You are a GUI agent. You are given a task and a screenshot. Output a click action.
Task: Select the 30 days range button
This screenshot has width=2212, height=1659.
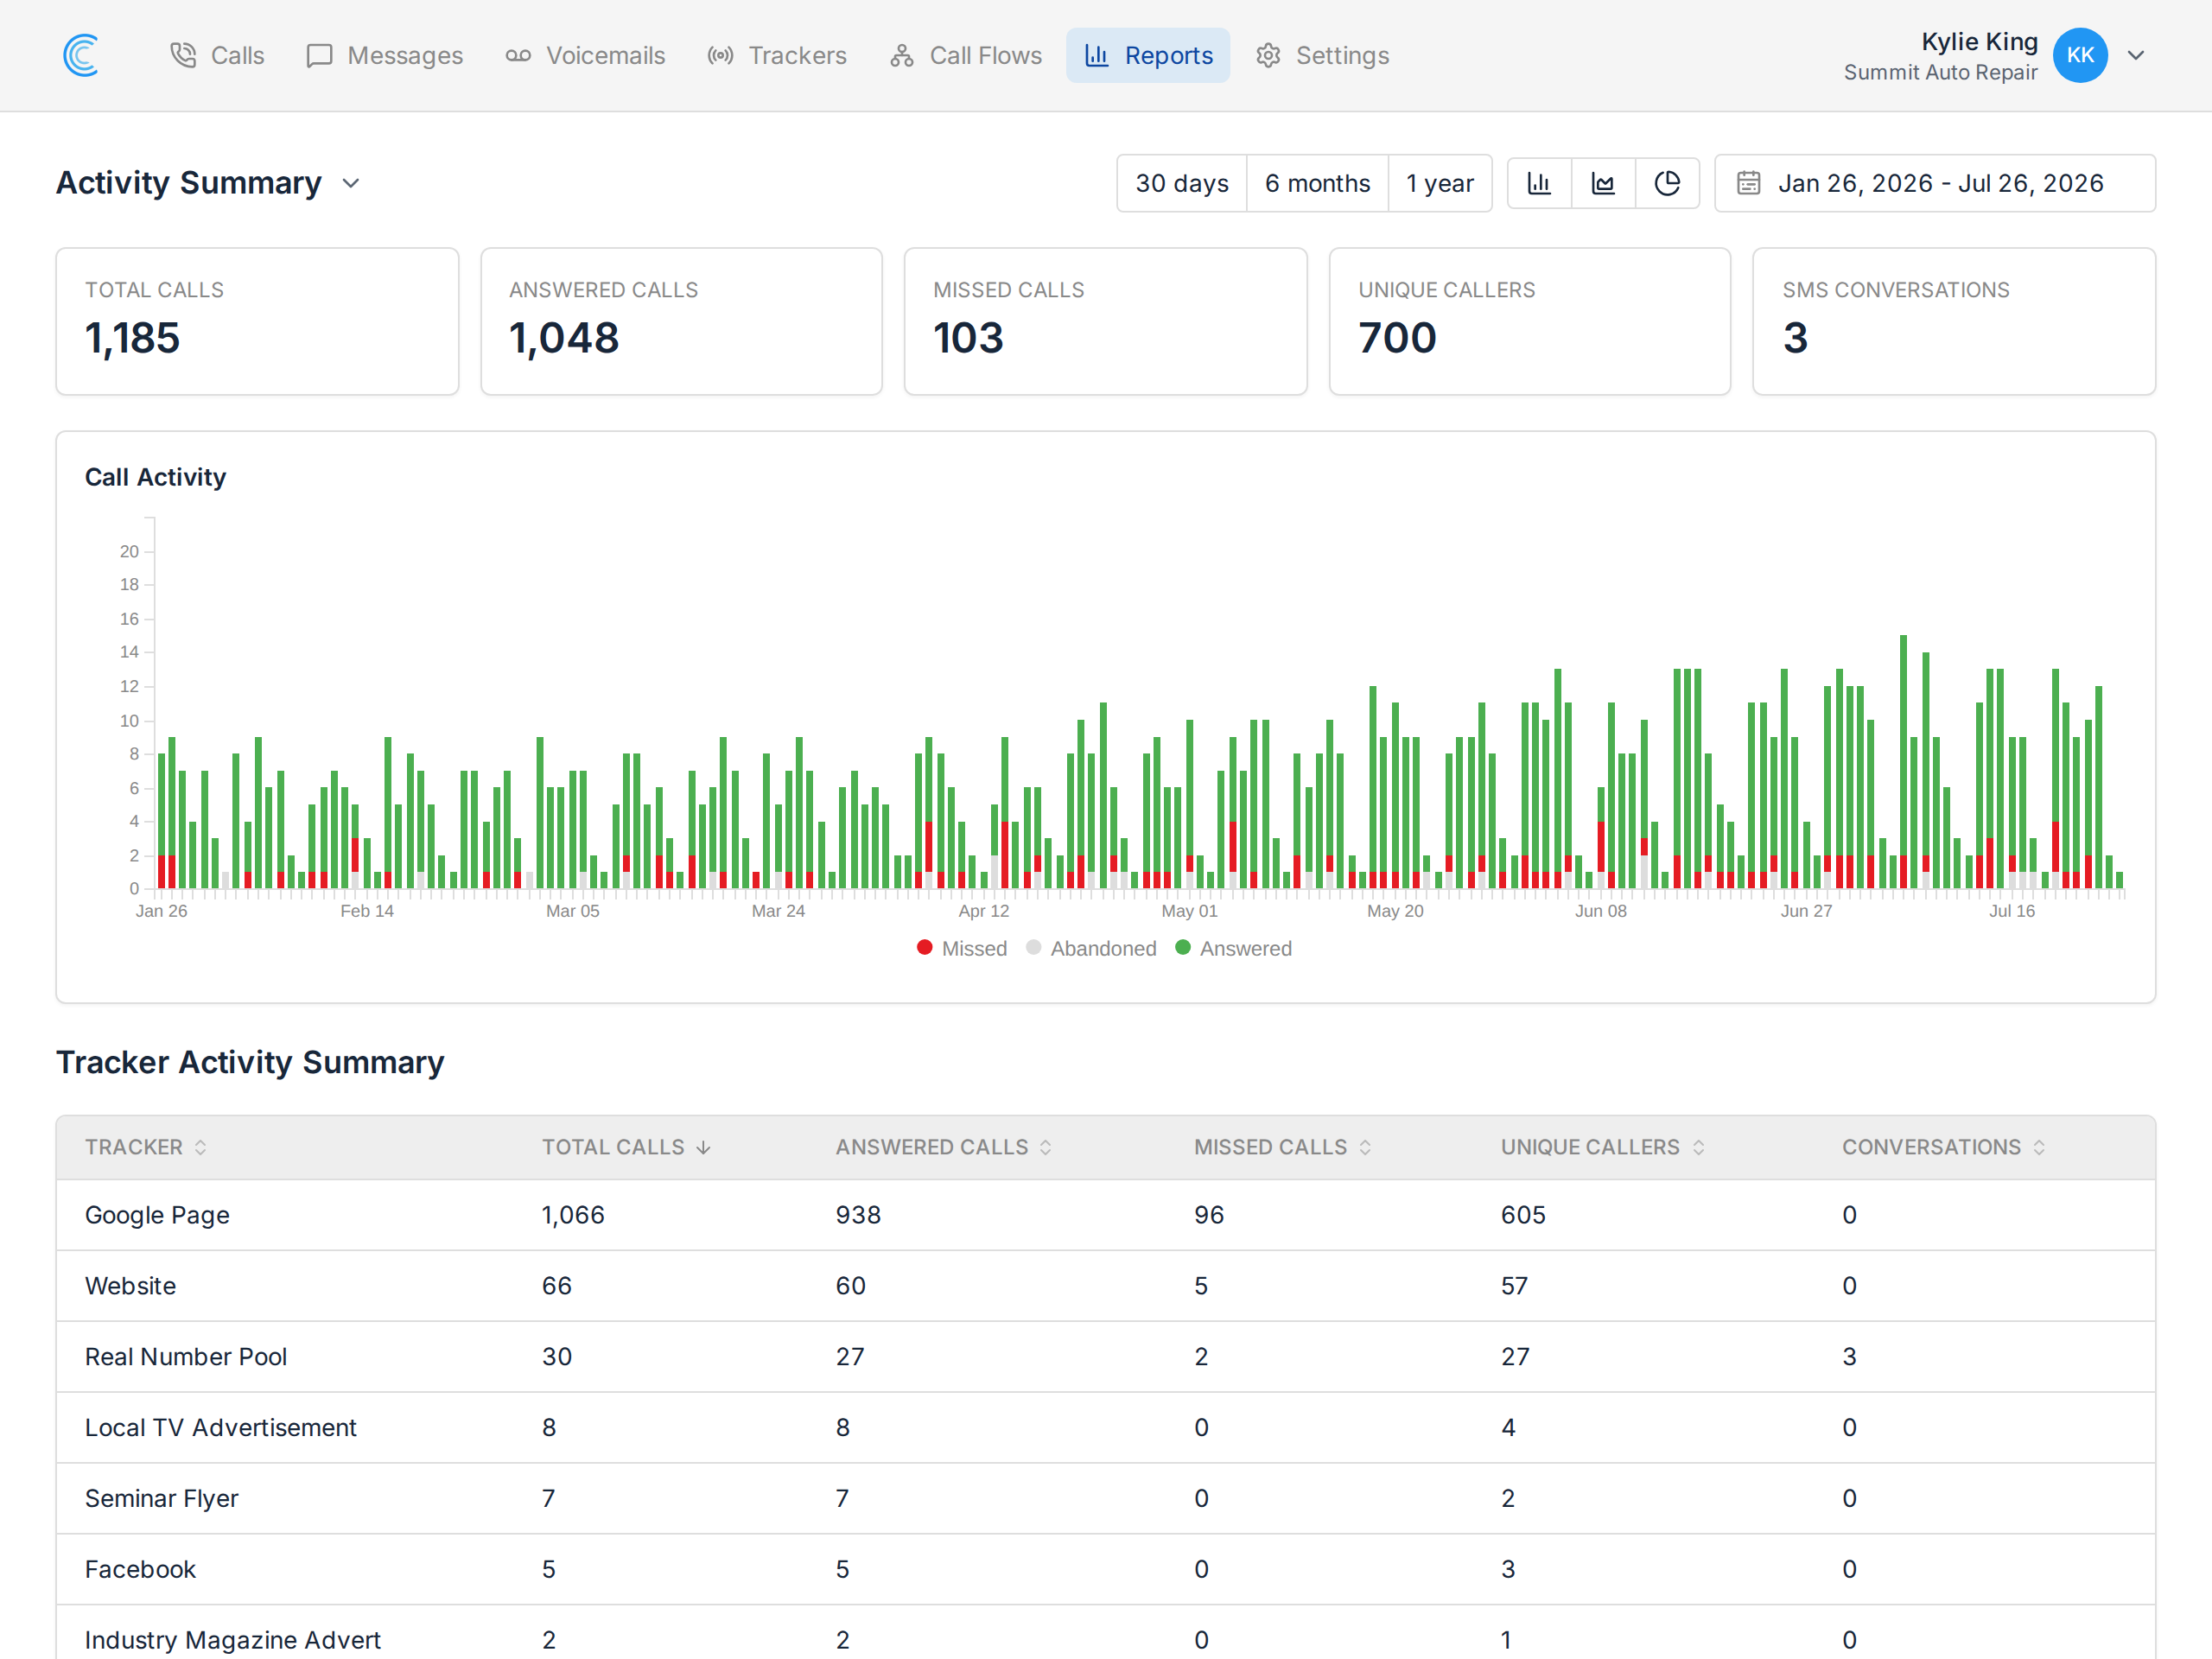(1182, 183)
